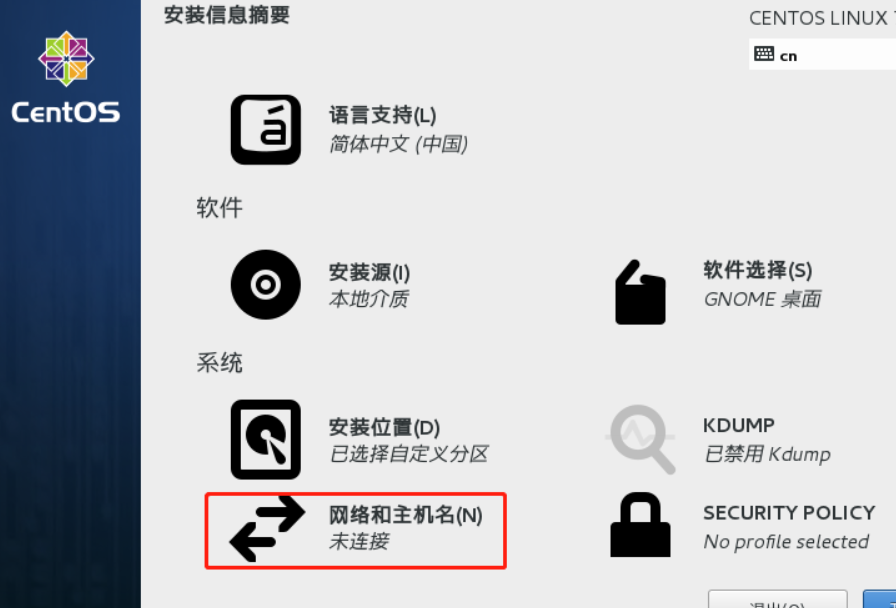The width and height of the screenshot is (896, 608).
Task: Open the network arrows icon
Action: (x=267, y=529)
